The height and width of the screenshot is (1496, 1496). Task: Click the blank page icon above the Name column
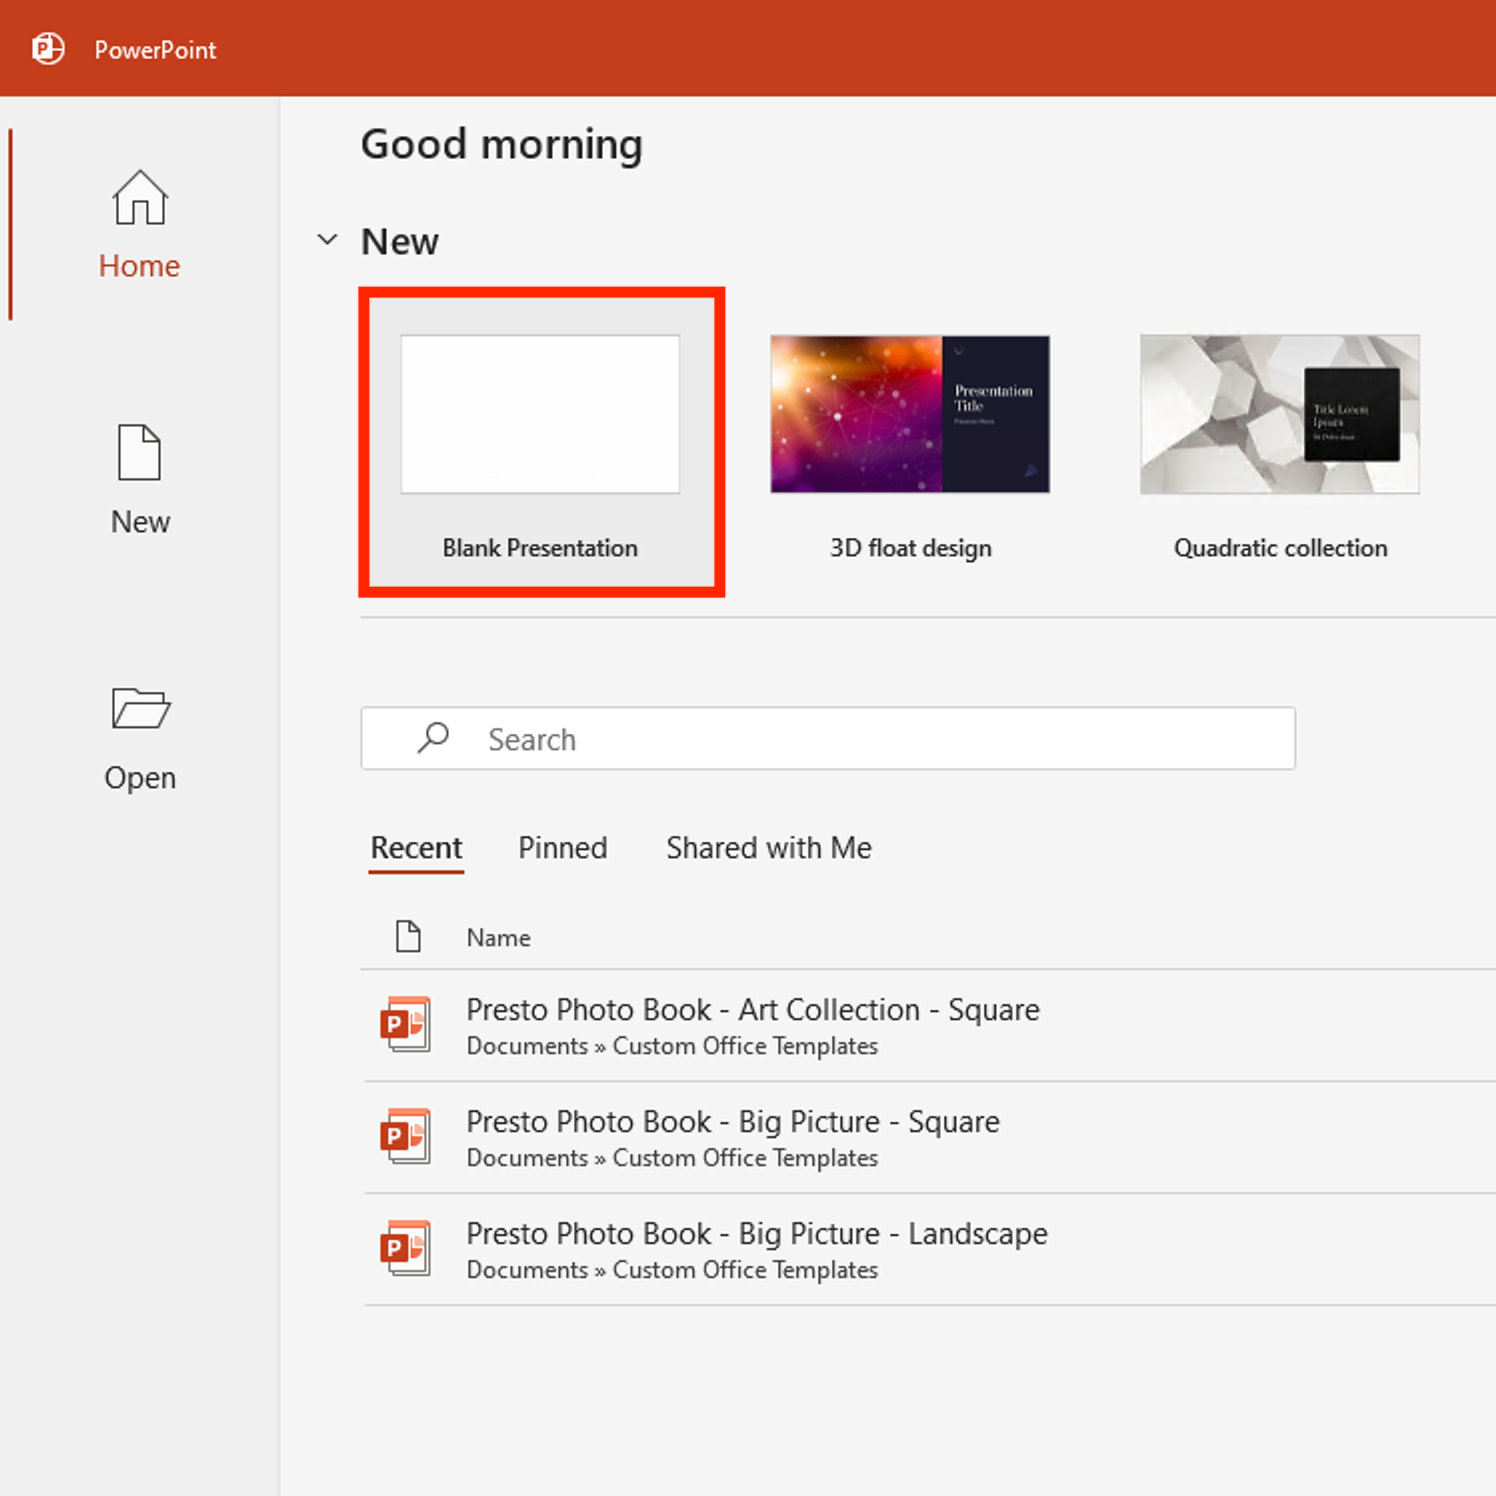[x=408, y=936]
